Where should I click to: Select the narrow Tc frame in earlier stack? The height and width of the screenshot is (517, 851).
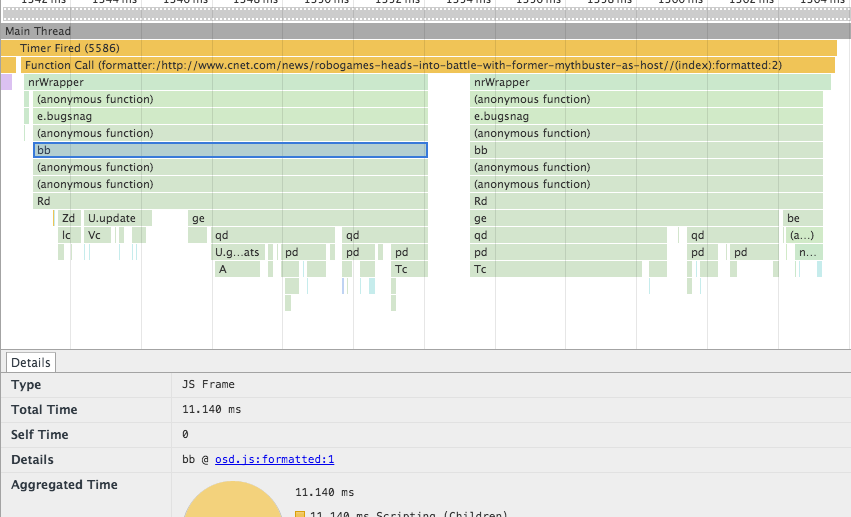[409, 270]
